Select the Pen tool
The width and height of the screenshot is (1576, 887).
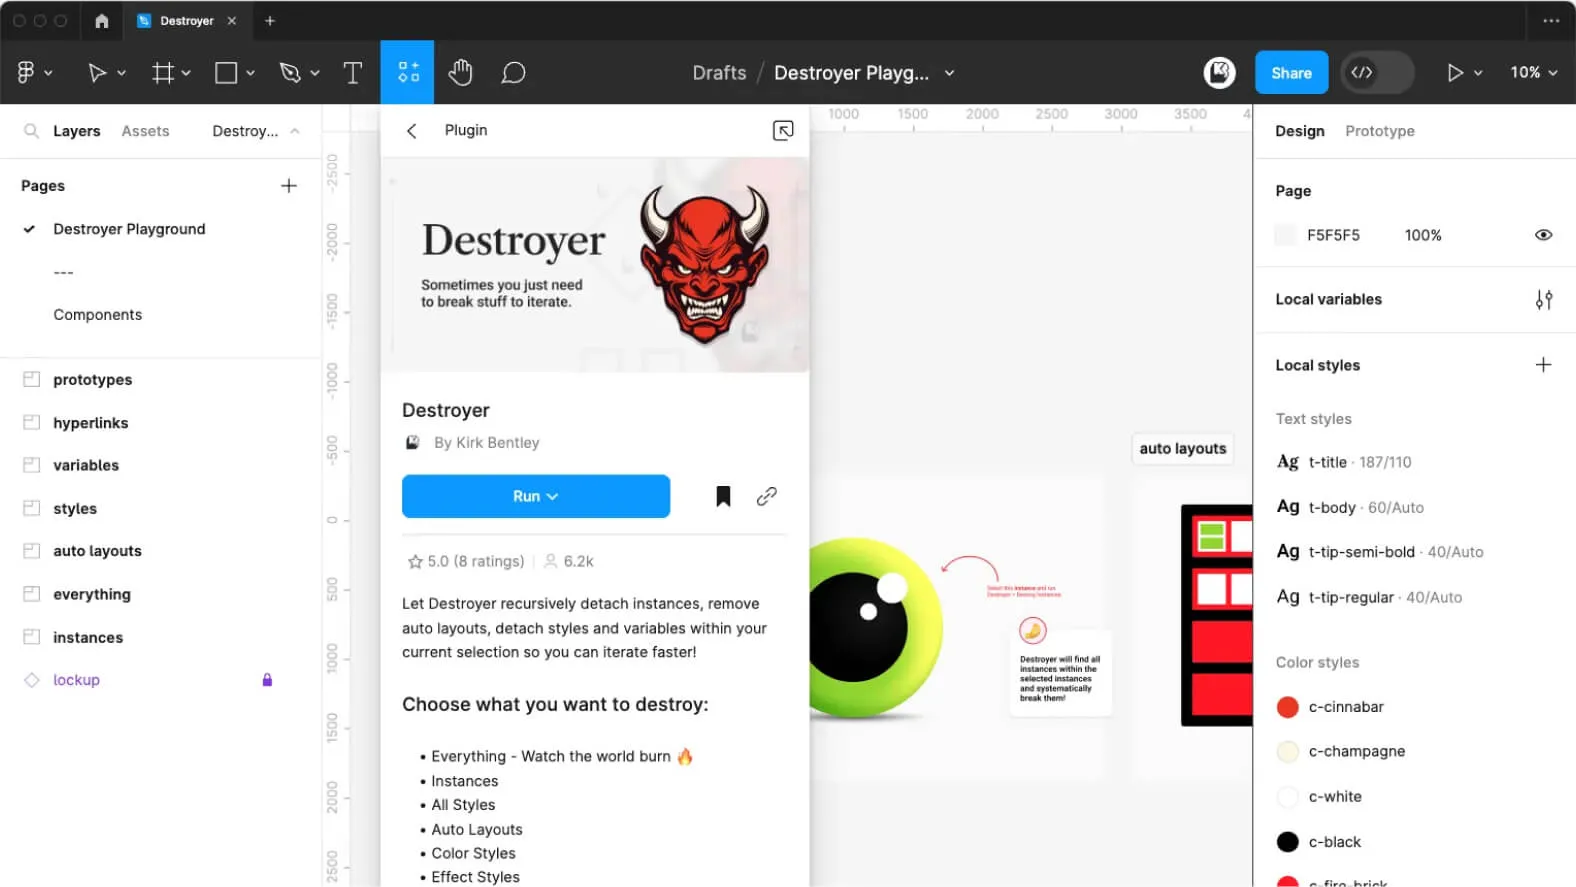pyautogui.click(x=290, y=72)
